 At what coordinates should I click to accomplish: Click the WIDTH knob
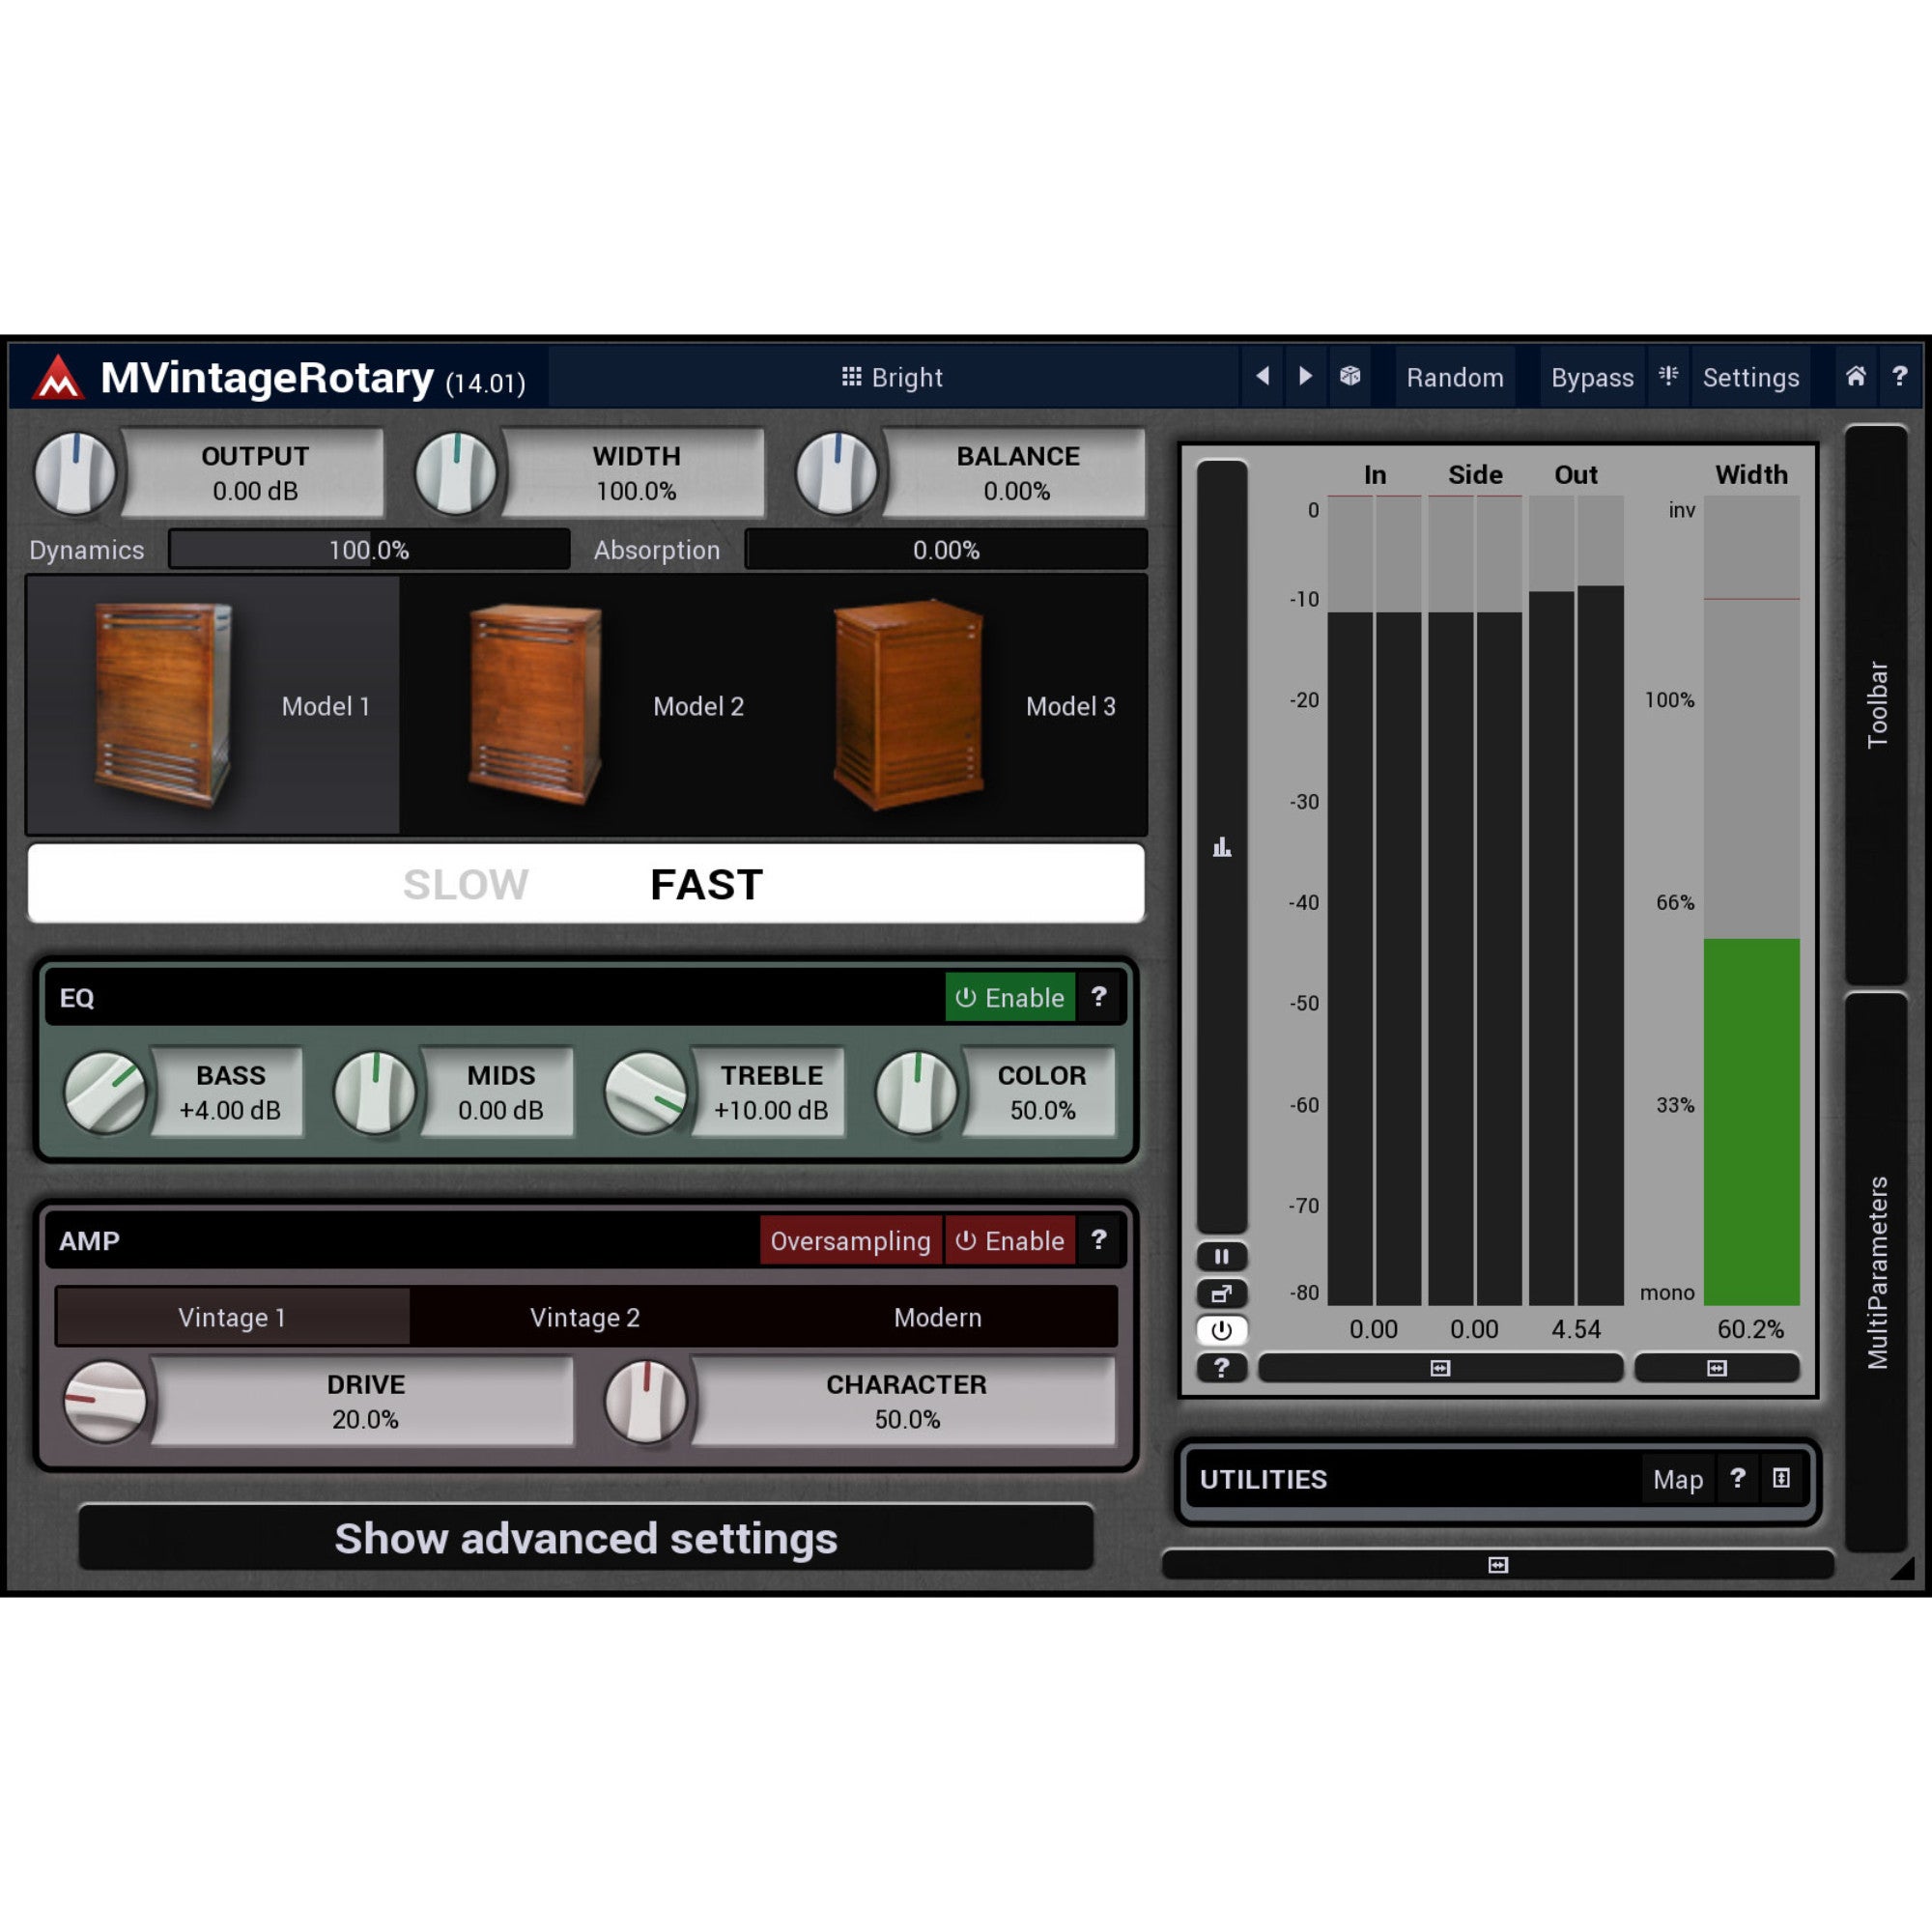[456, 473]
